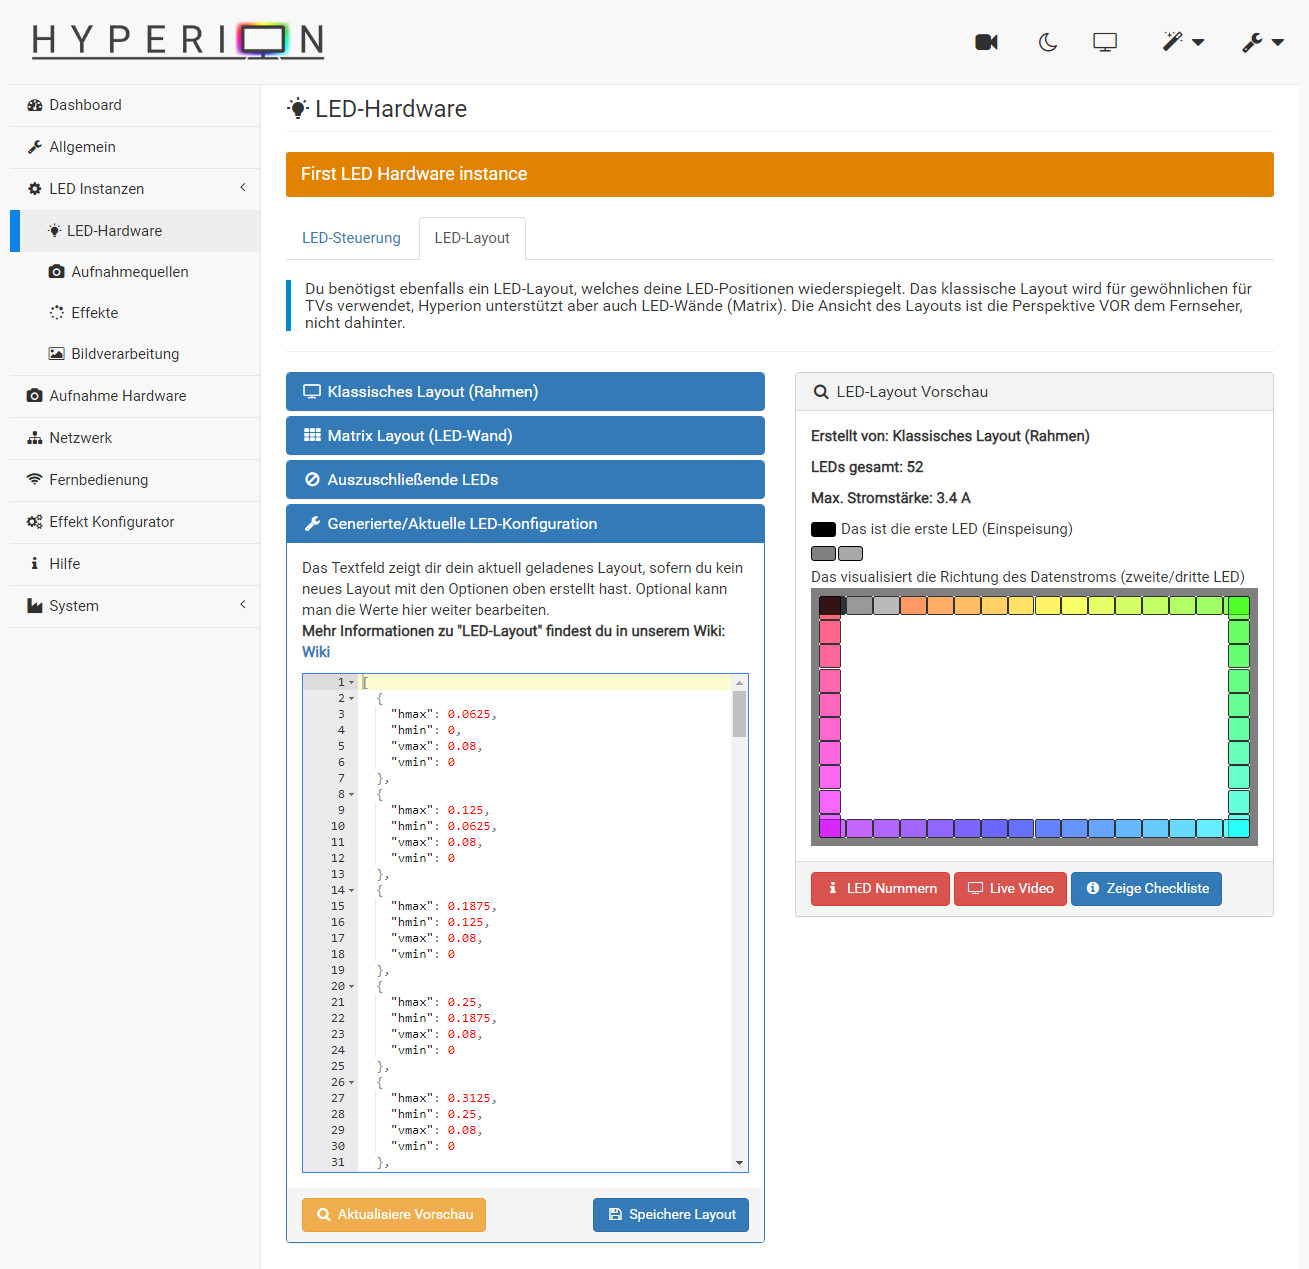Fold JSON block at line 8
Screen dimensions: 1309x1269
[x=351, y=794]
